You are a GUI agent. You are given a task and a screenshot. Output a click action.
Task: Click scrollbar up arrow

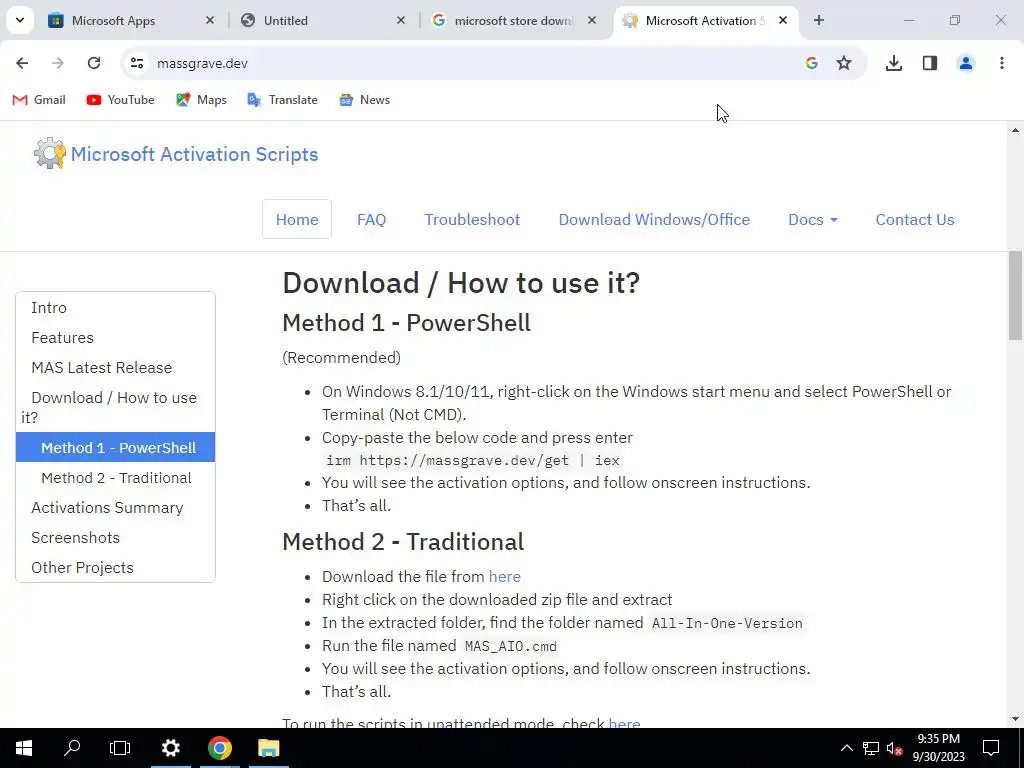coord(1015,130)
